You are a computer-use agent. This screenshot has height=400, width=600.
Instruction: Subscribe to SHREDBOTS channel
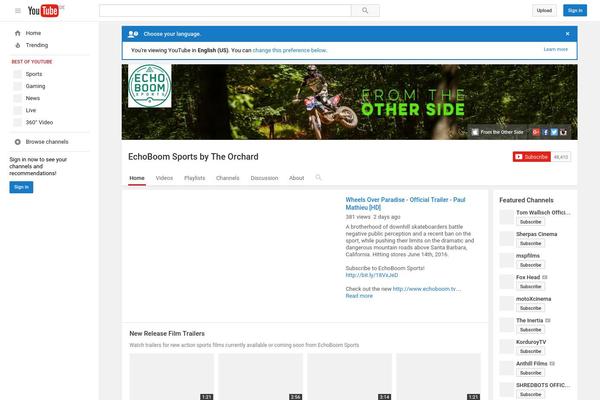(x=530, y=394)
